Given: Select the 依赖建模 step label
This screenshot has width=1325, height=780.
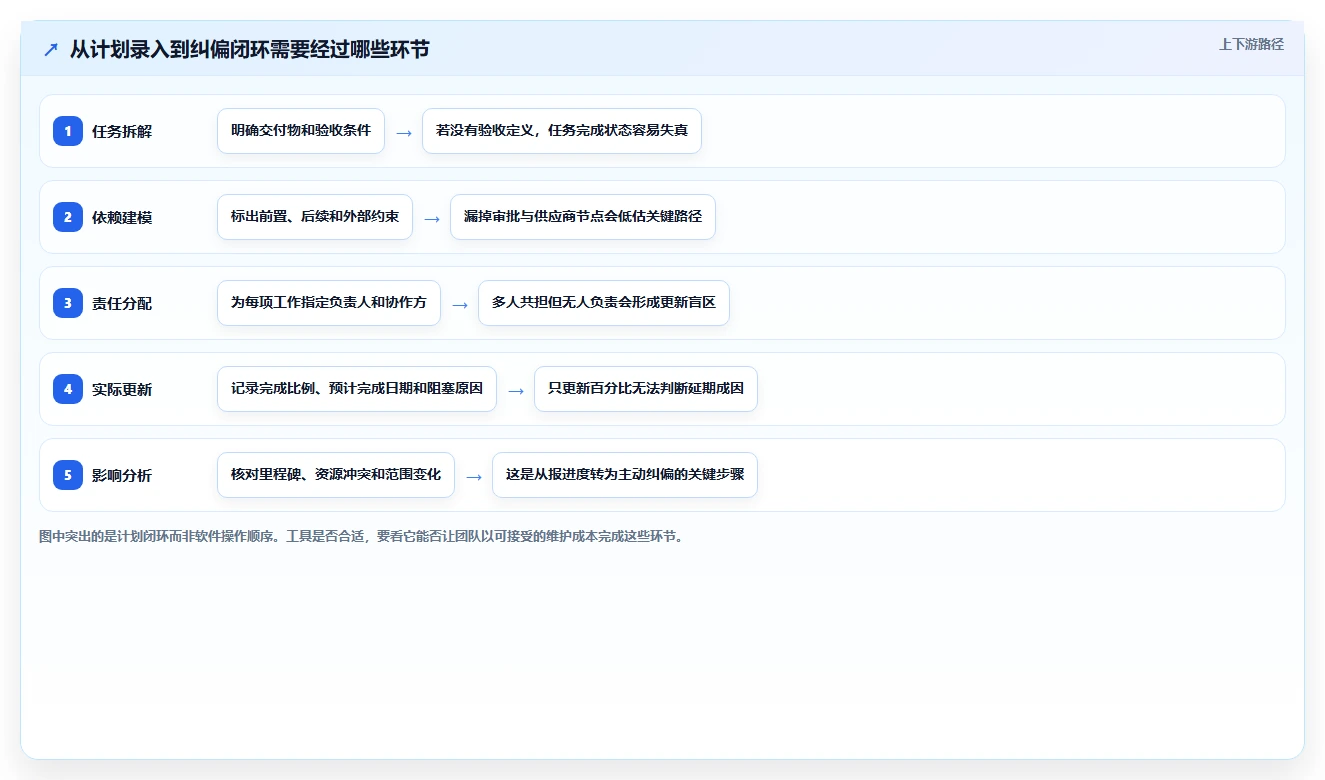Looking at the screenshot, I should 122,217.
